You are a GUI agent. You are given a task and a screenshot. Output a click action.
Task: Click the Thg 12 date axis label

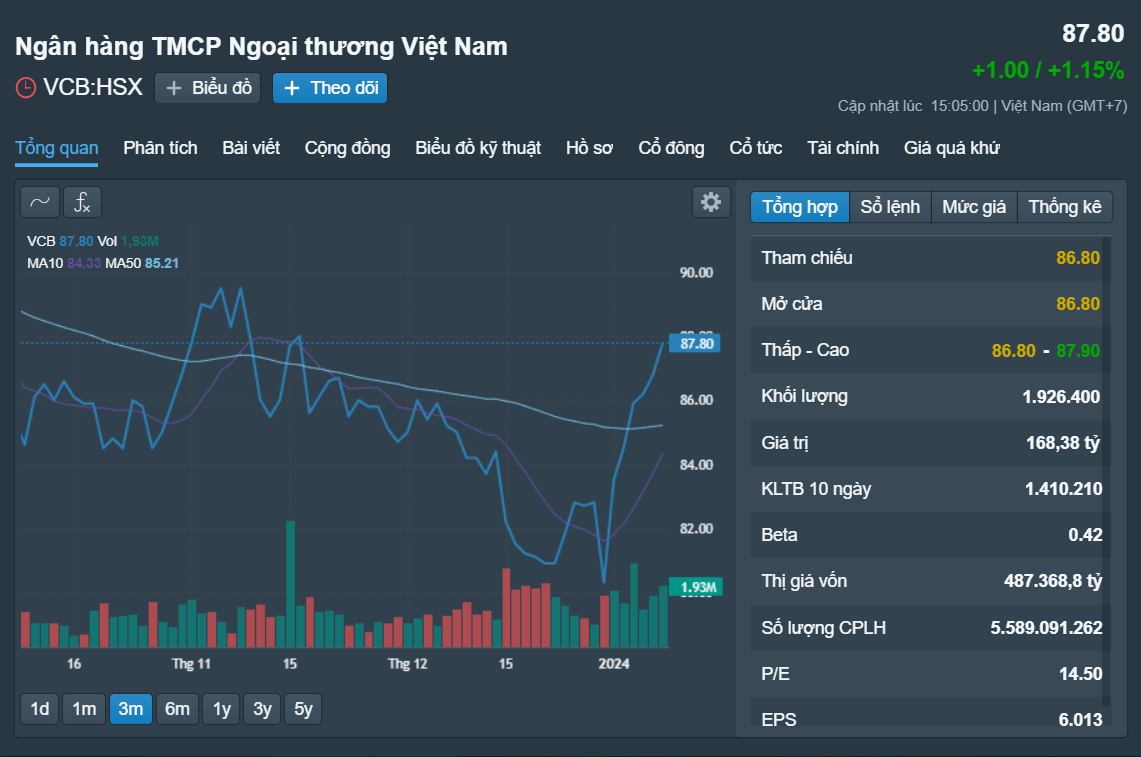408,664
